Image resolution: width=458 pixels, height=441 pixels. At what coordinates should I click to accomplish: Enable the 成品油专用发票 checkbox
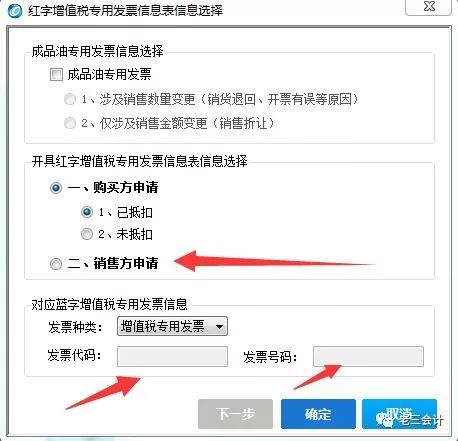(56, 74)
